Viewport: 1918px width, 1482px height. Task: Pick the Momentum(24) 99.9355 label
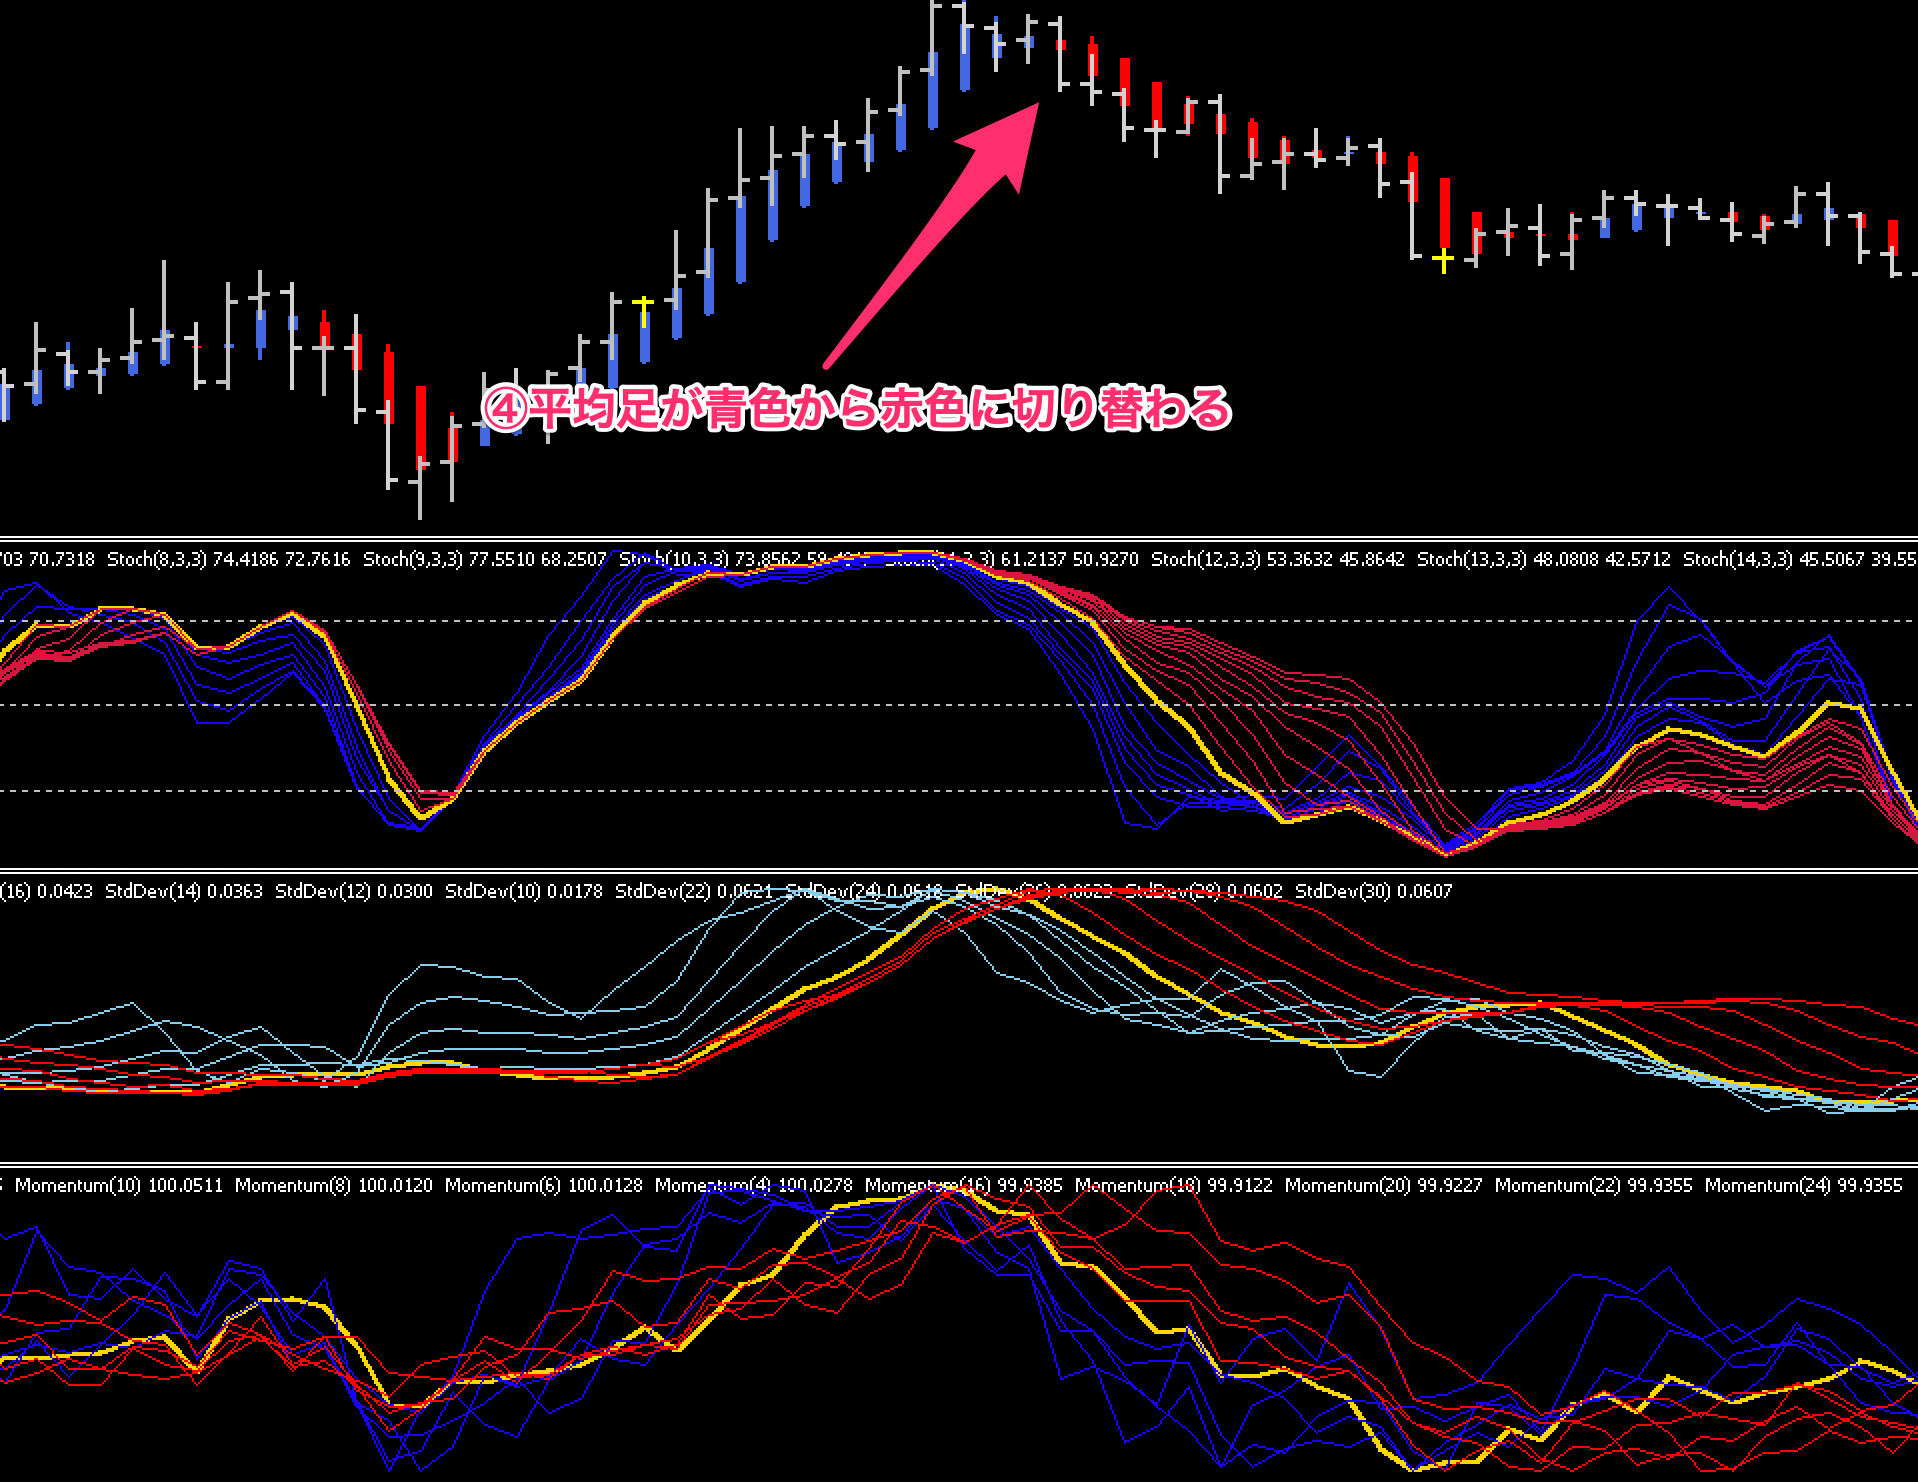tap(1804, 1185)
